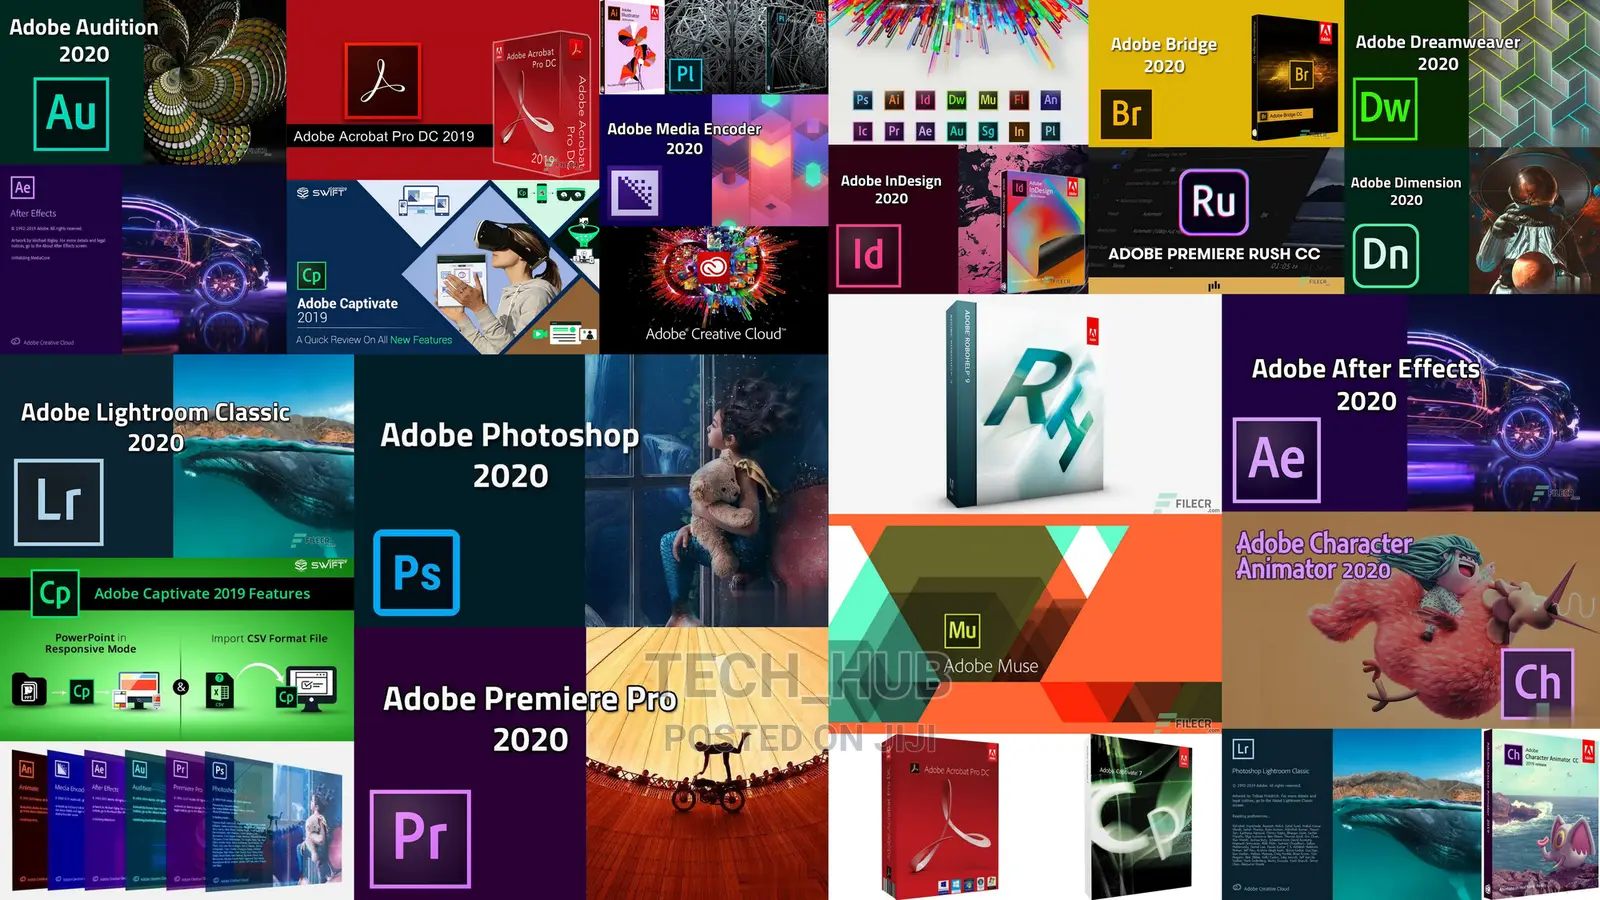Click the Cp logo in the green Captivate banner
This screenshot has height=900, width=1600.
(55, 594)
